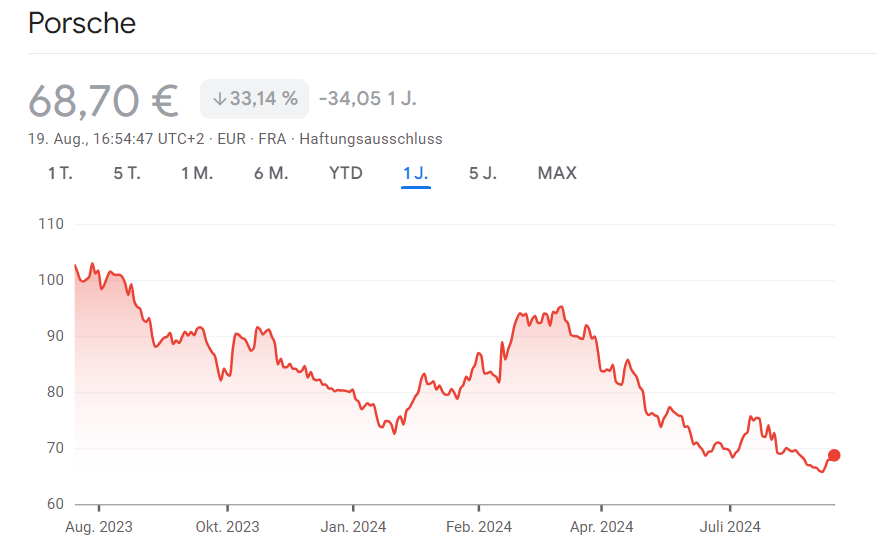Screen dimensions: 877x560
Task: Click the Okt. 2023 axis label
Action: point(228,527)
